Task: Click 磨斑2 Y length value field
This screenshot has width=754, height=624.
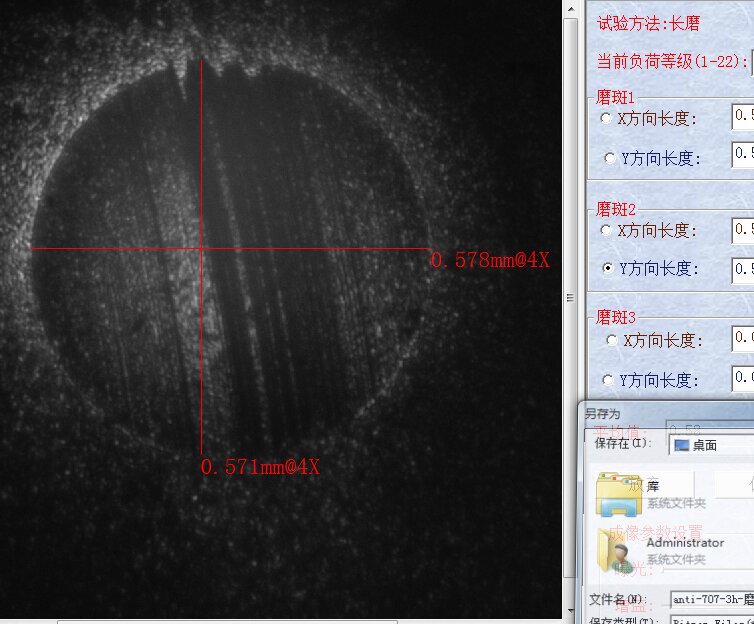Action: pos(742,270)
